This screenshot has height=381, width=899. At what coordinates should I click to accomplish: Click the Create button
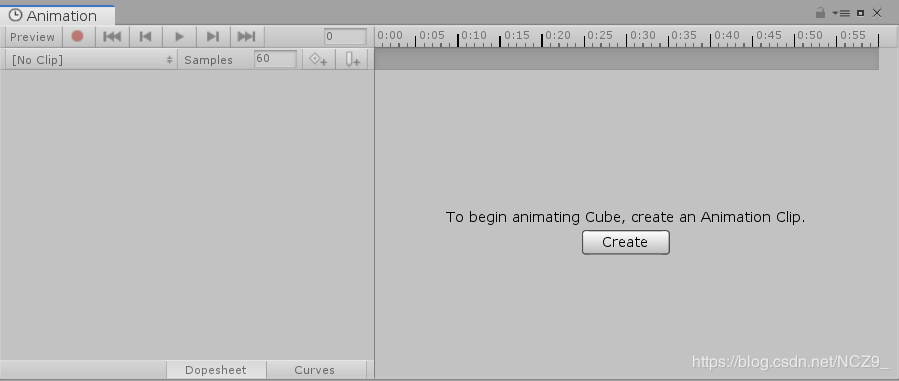click(x=626, y=242)
